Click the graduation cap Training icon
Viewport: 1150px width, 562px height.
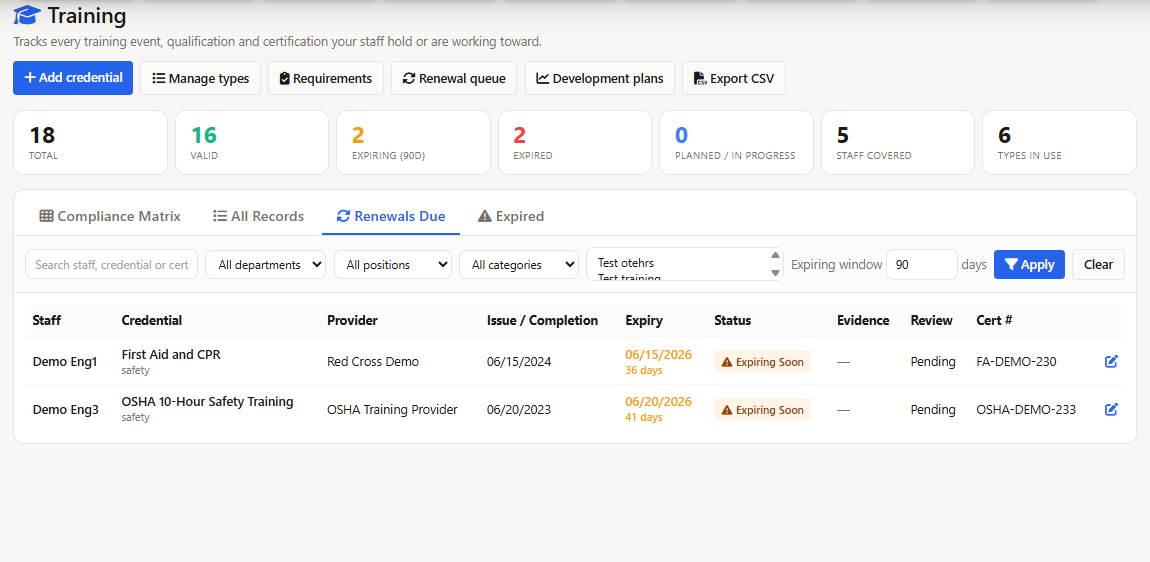(x=26, y=15)
